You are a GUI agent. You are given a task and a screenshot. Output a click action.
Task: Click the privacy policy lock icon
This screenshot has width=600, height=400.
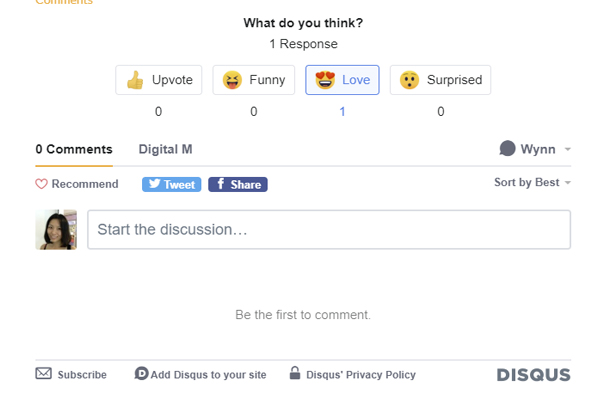pos(295,374)
